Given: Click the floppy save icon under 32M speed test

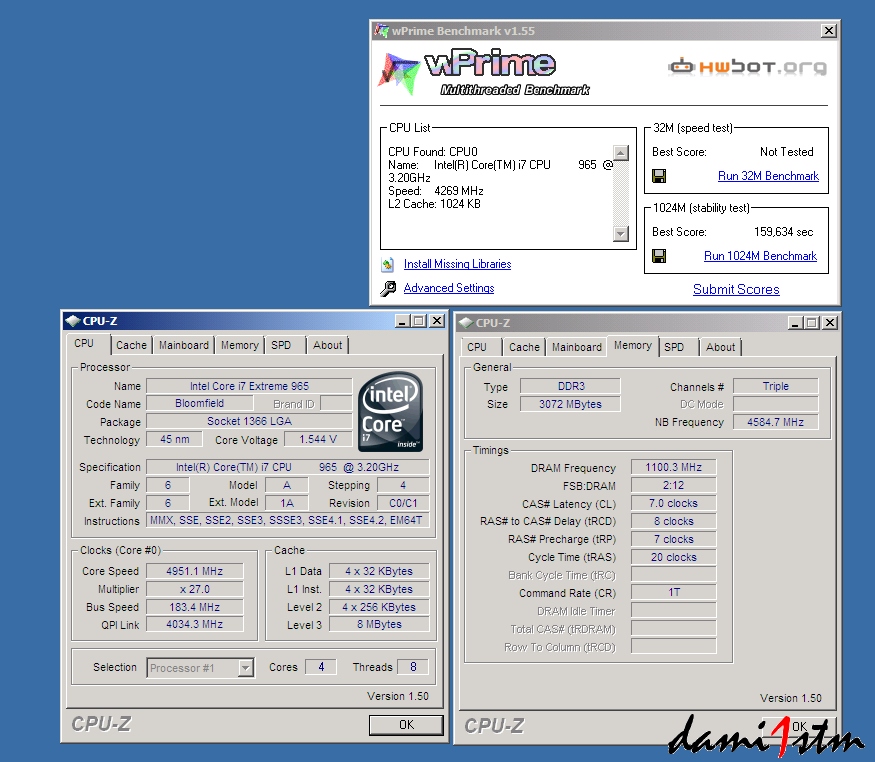Looking at the screenshot, I should [x=659, y=176].
